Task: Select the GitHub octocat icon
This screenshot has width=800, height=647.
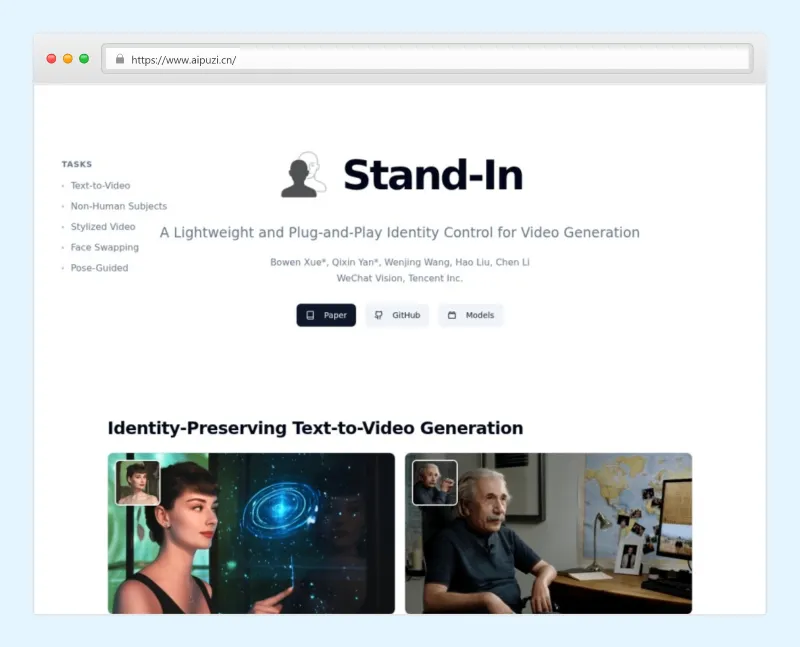Action: (x=377, y=315)
